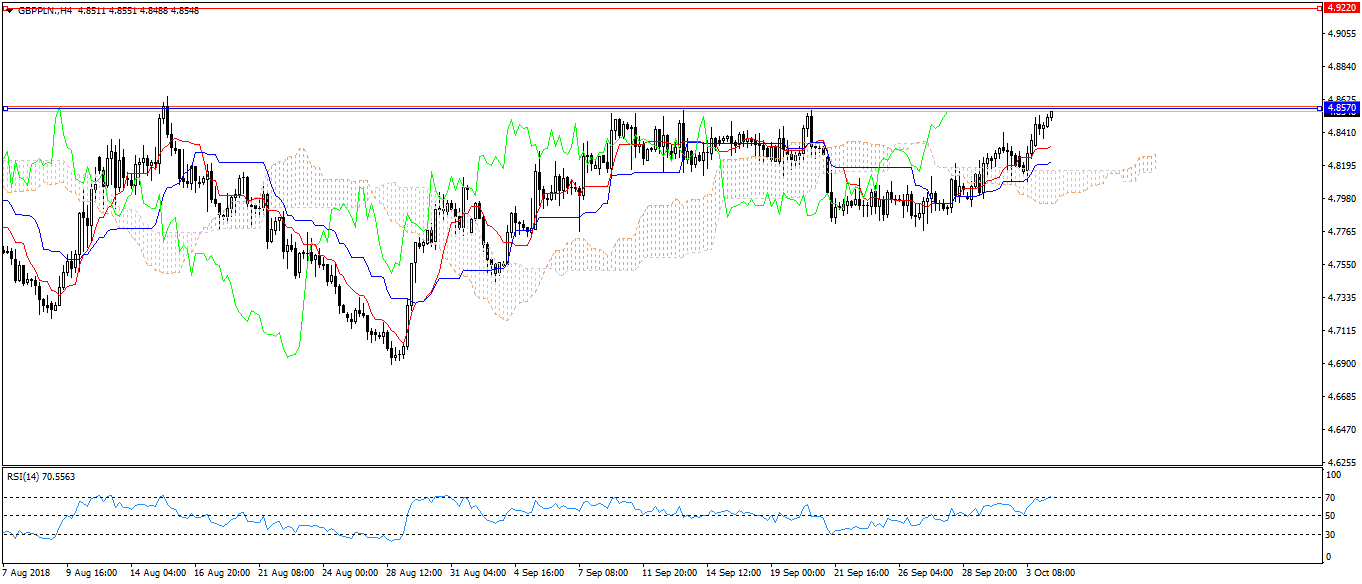Click the 4.6255 price scale value
The width and height of the screenshot is (1362, 584).
pyautogui.click(x=1340, y=462)
